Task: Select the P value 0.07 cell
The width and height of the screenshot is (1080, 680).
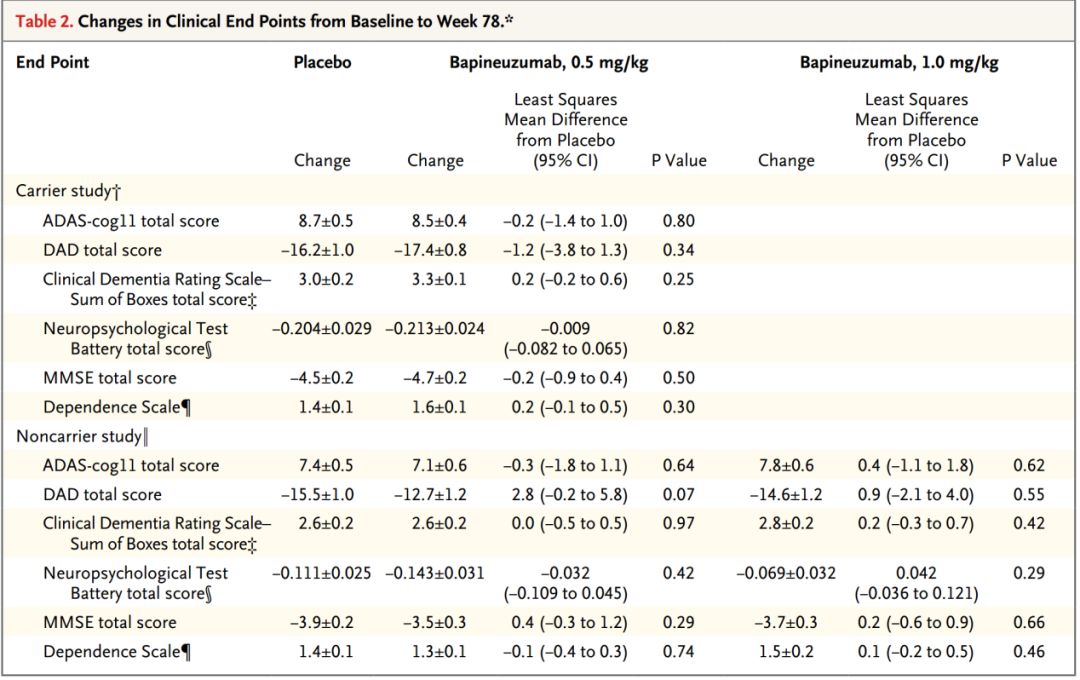Action: coord(678,494)
